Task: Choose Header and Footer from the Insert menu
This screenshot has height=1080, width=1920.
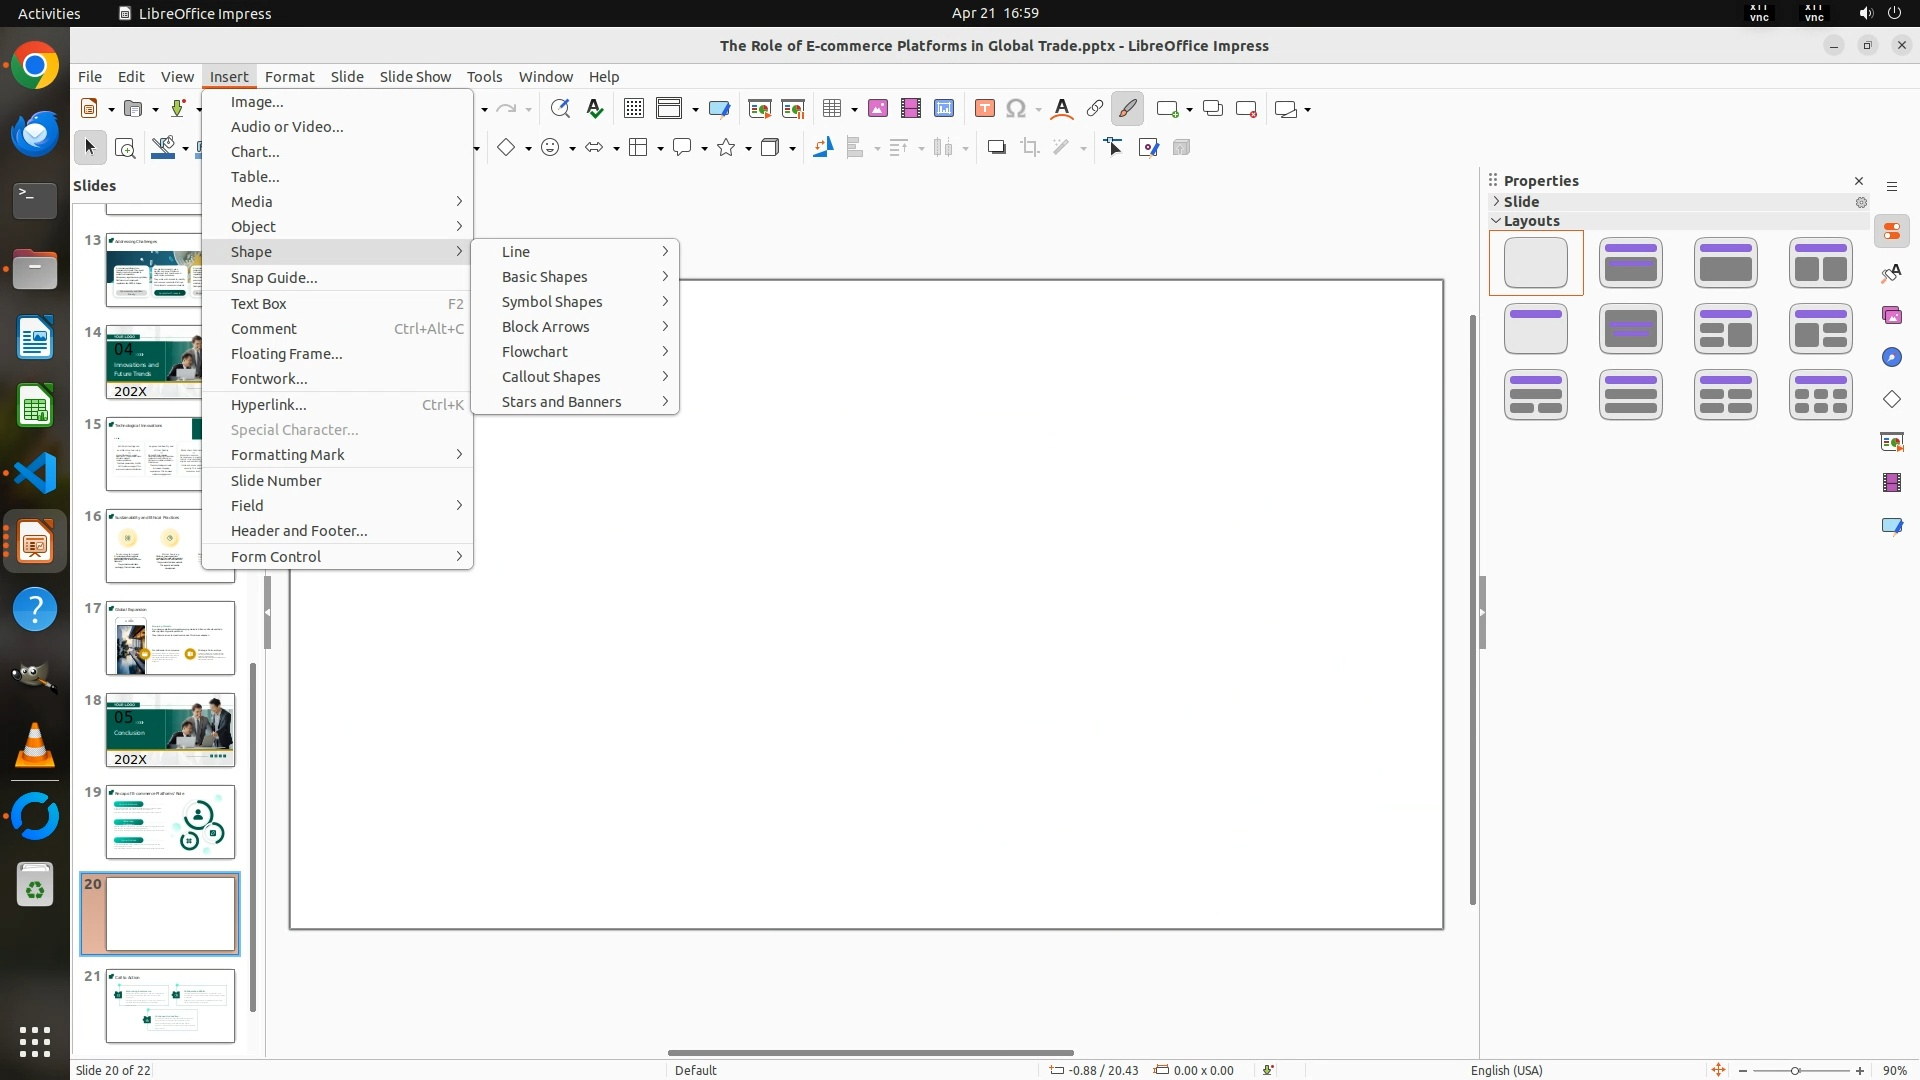Action: coord(299,531)
